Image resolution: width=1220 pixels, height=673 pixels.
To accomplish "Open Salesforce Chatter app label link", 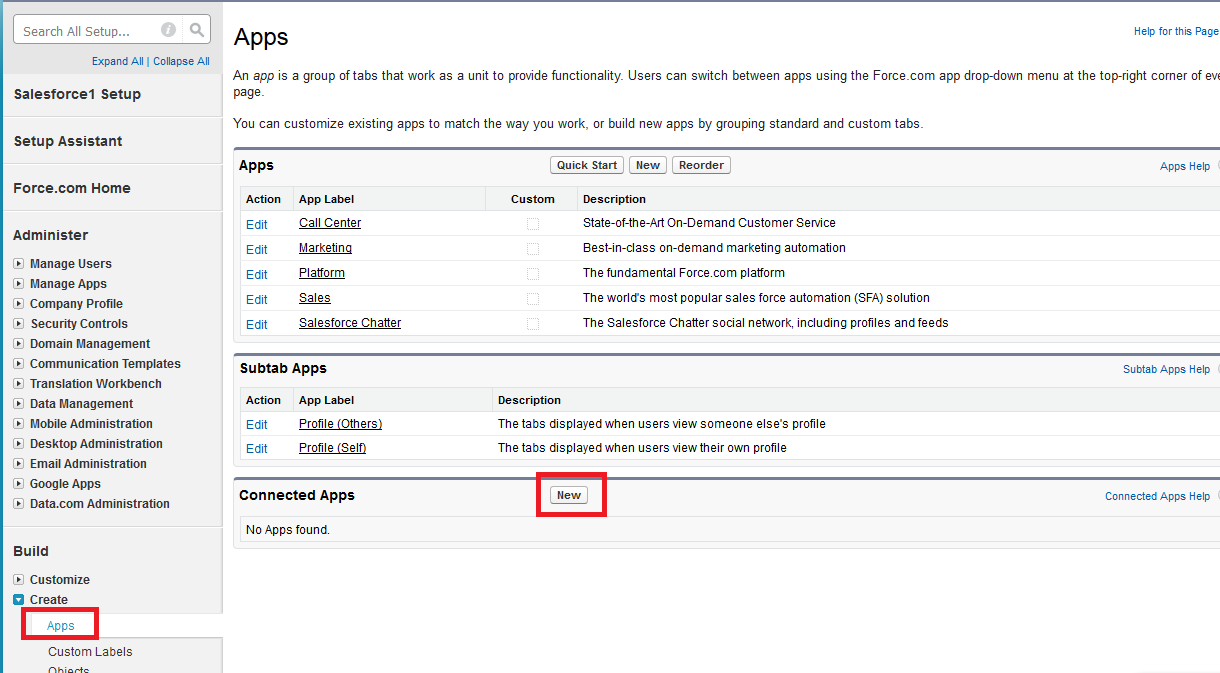I will (350, 323).
